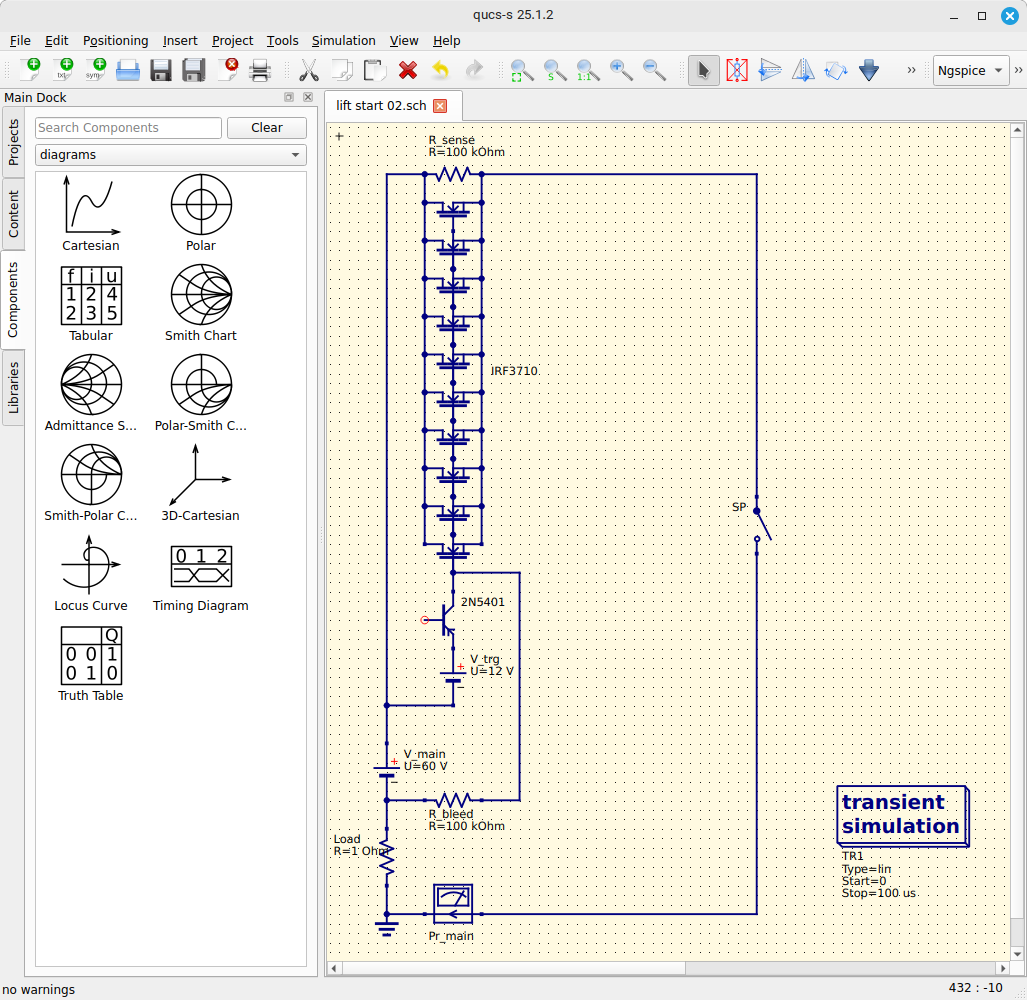The width and height of the screenshot is (1027, 1000).
Task: Click the Search Components field
Action: [128, 128]
